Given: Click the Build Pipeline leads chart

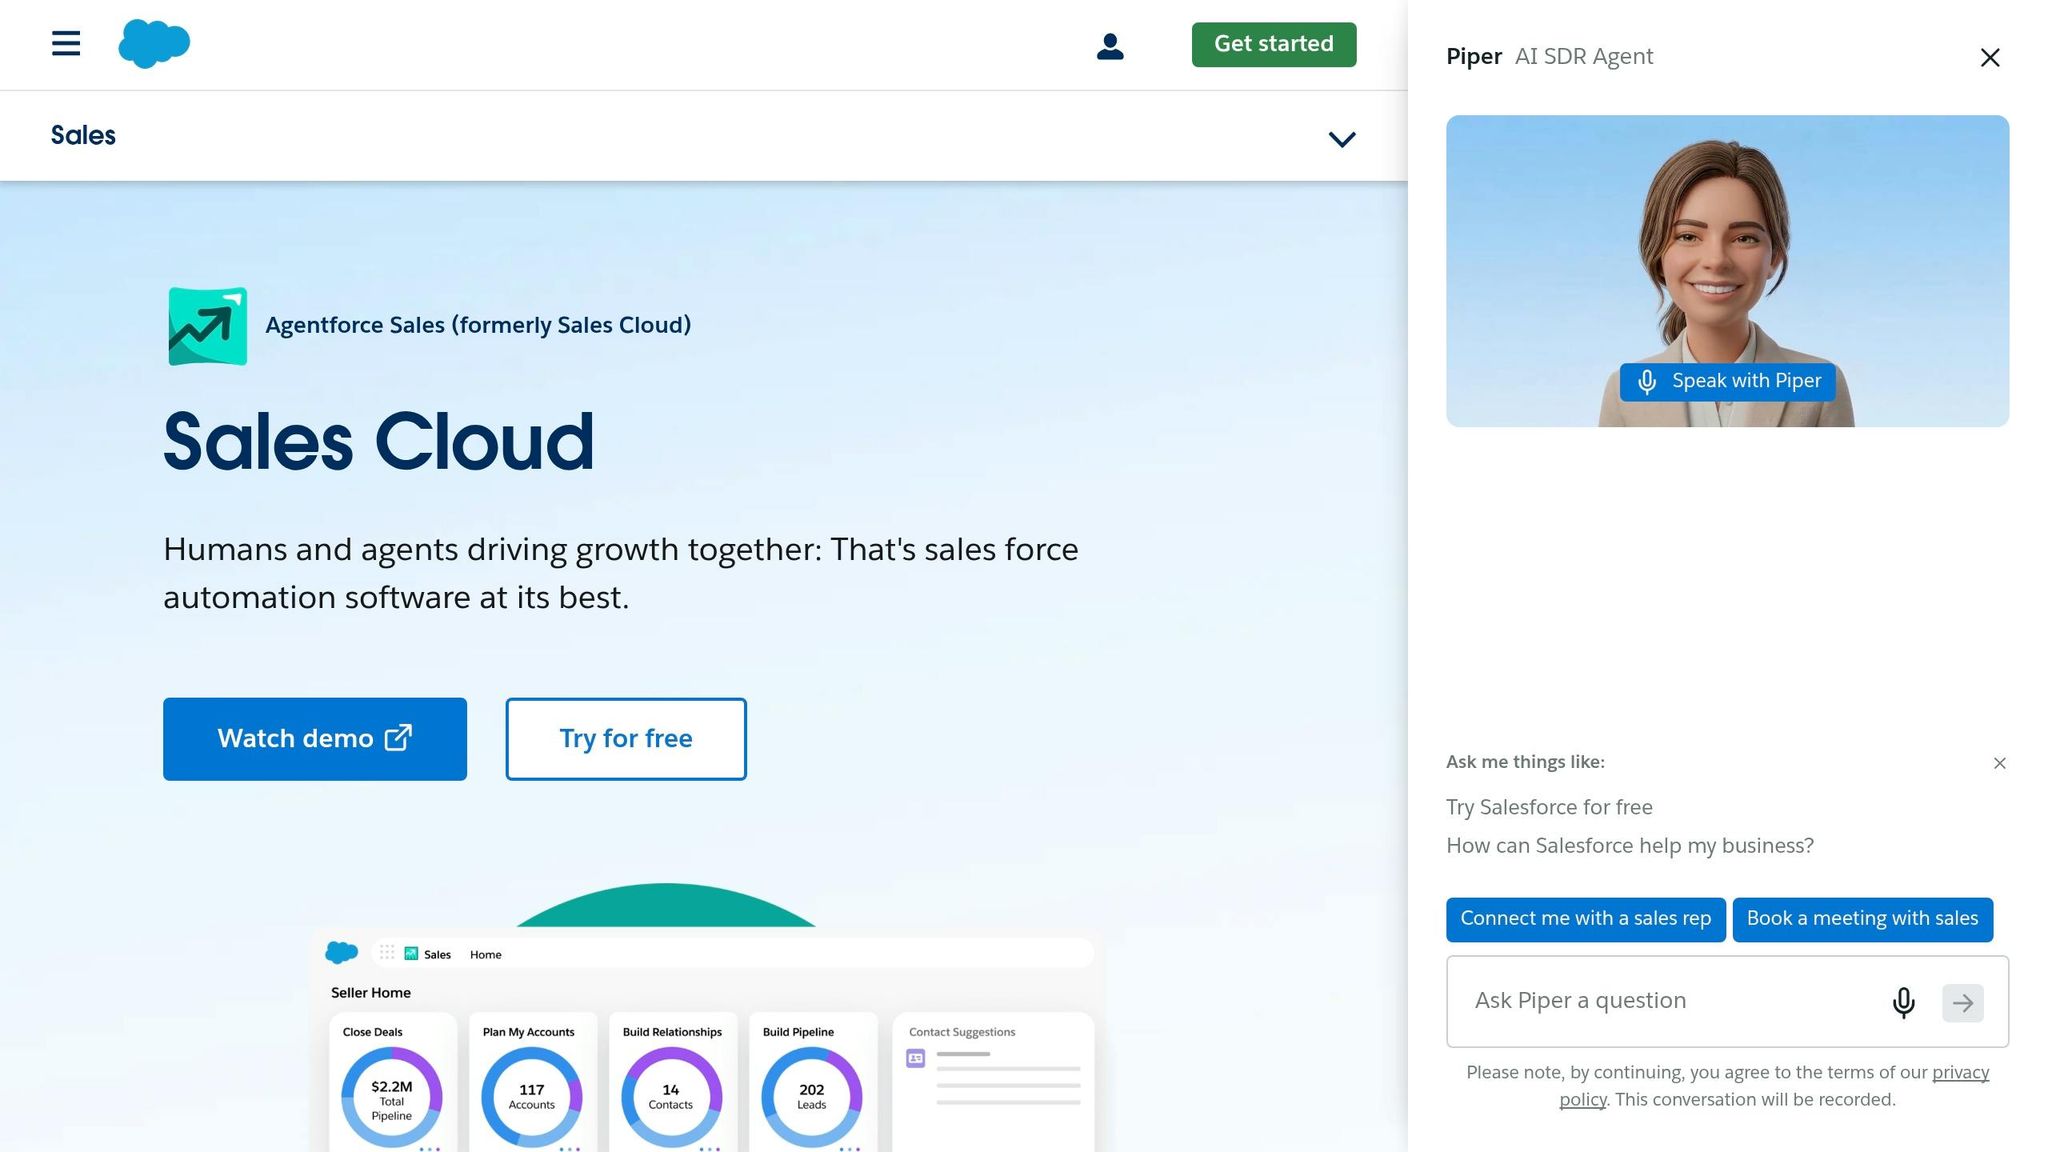Looking at the screenshot, I should (x=812, y=1098).
